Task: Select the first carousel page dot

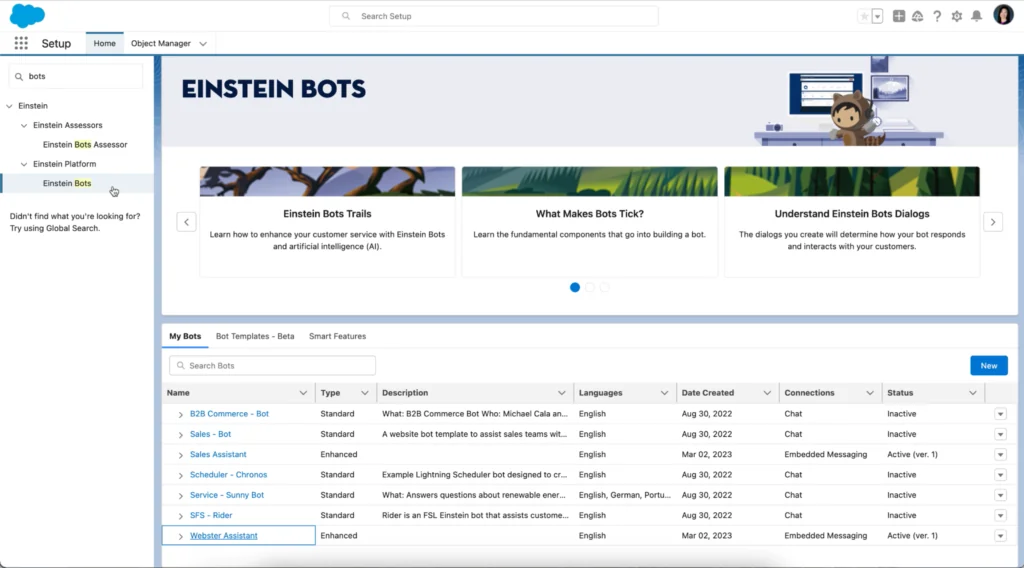Action: [x=575, y=287]
